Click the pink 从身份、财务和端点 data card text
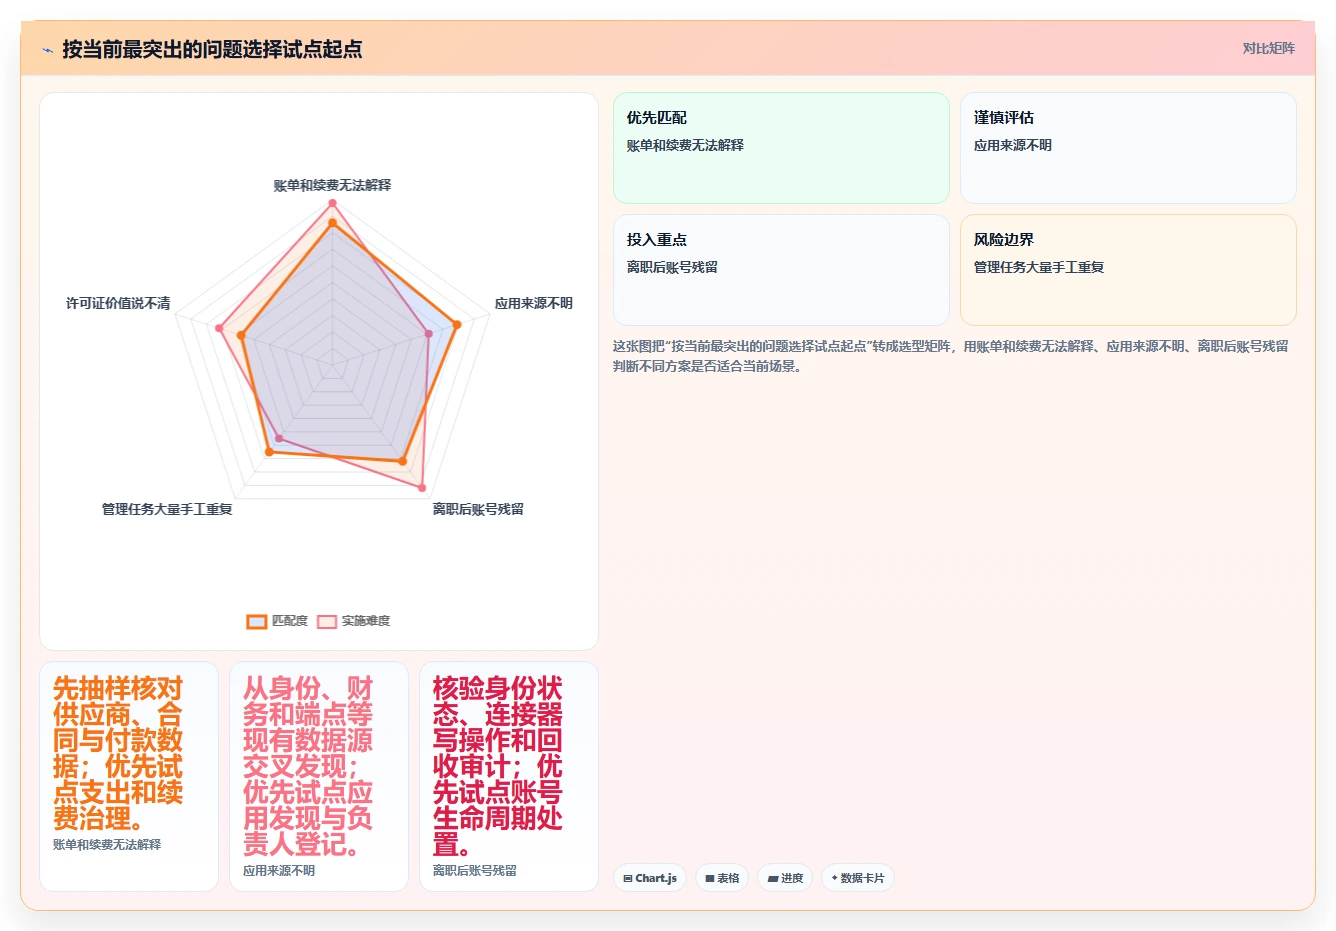Viewport: 1336px width, 931px height. [x=308, y=767]
